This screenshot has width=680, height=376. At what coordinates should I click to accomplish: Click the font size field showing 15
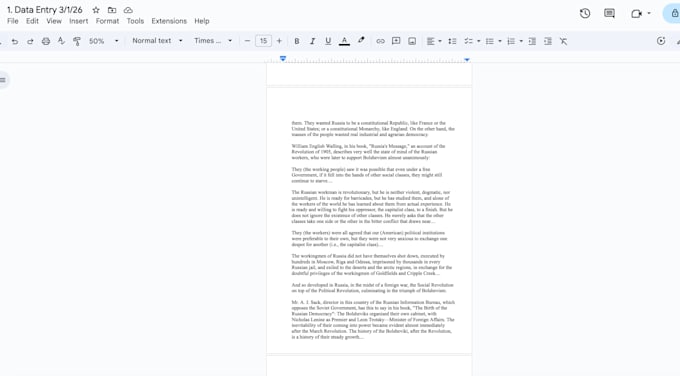pos(263,41)
